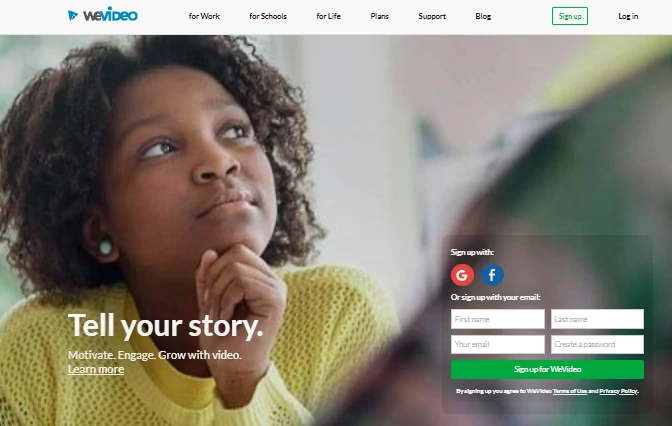Open the for Work menu
The height and width of the screenshot is (426, 672).
[204, 16]
